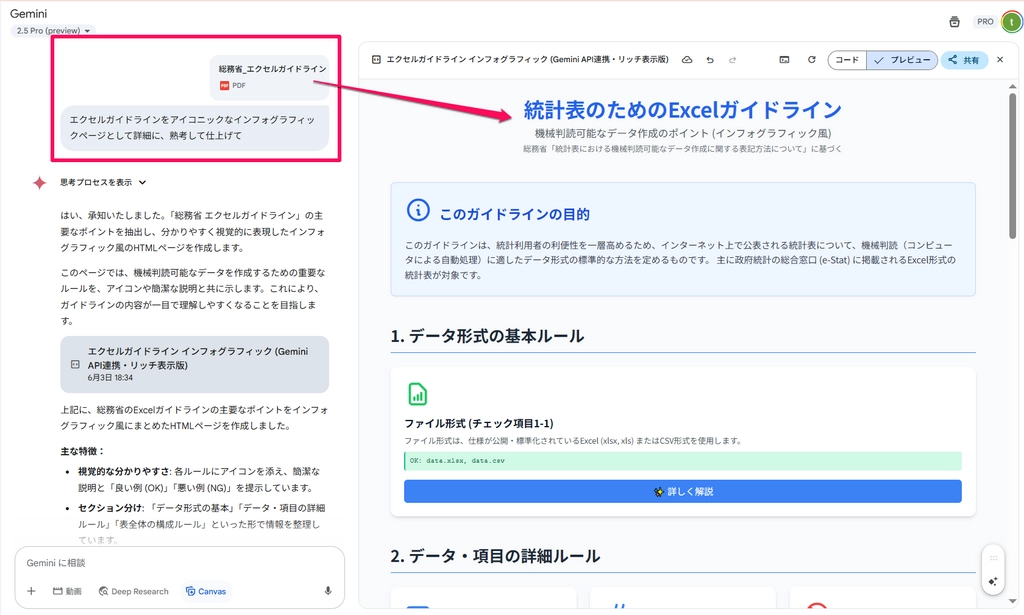
Task: Click the microphone icon
Action: (328, 591)
